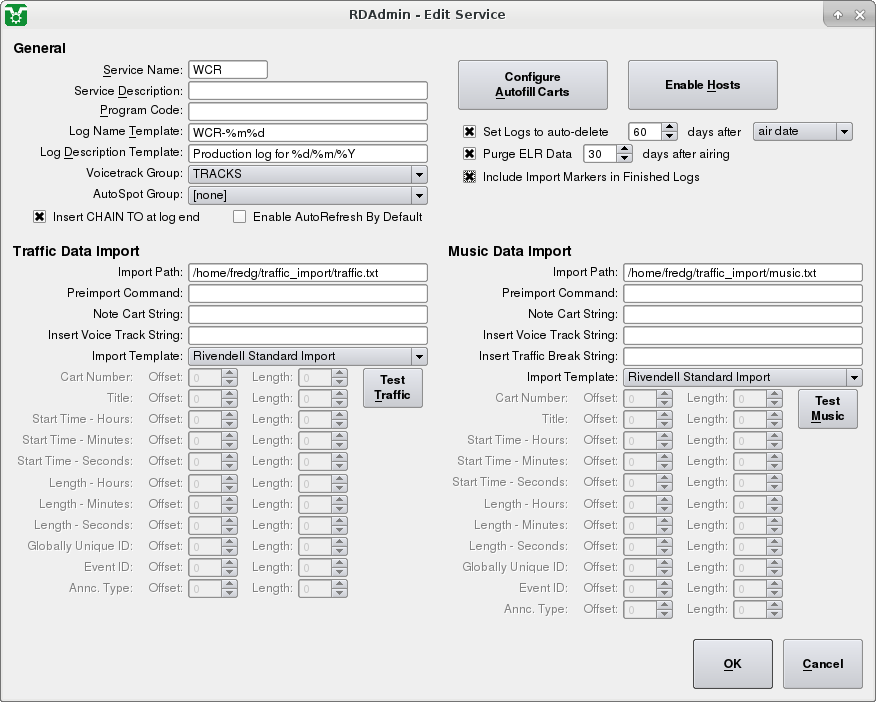Toggle Set Logs to auto-delete
Screen dimensions: 876x702
point(469,130)
